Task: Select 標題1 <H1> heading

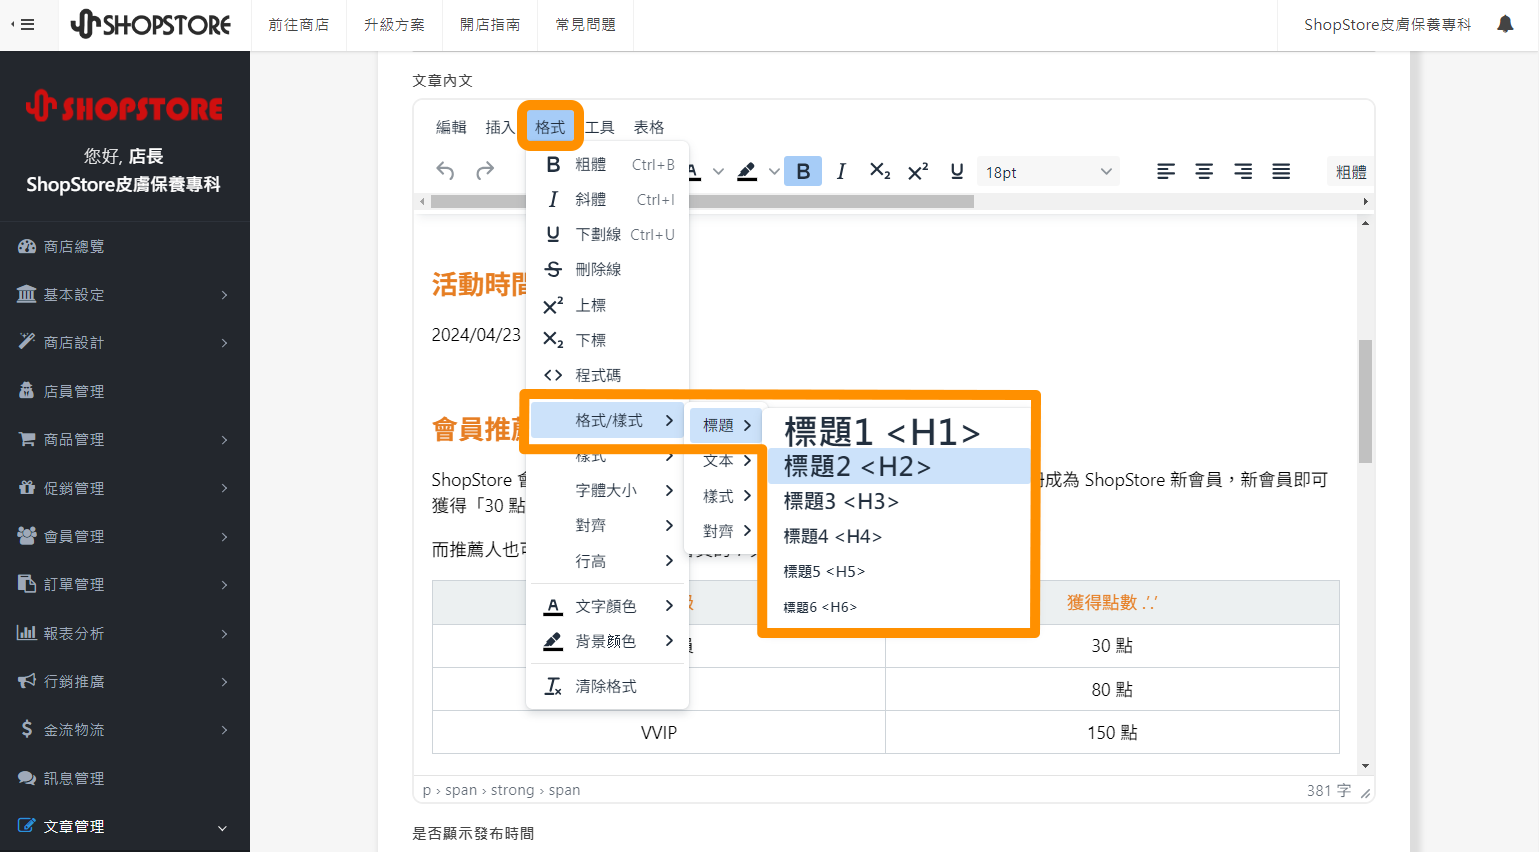Action: pyautogui.click(x=898, y=431)
